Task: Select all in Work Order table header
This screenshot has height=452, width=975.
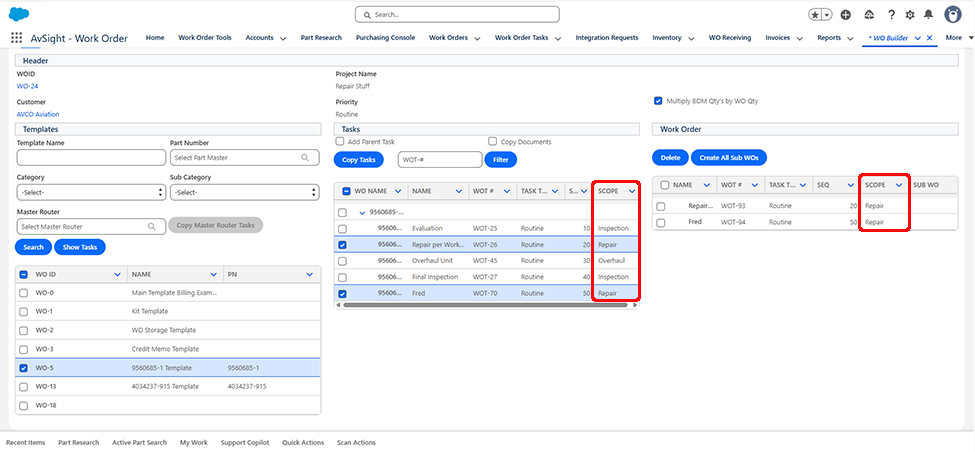Action: coord(665,185)
